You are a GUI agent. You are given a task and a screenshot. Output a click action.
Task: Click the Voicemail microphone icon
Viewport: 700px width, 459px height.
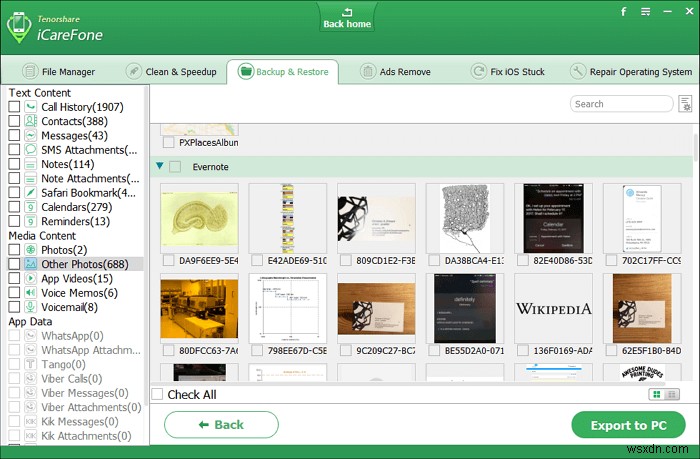tap(30, 307)
